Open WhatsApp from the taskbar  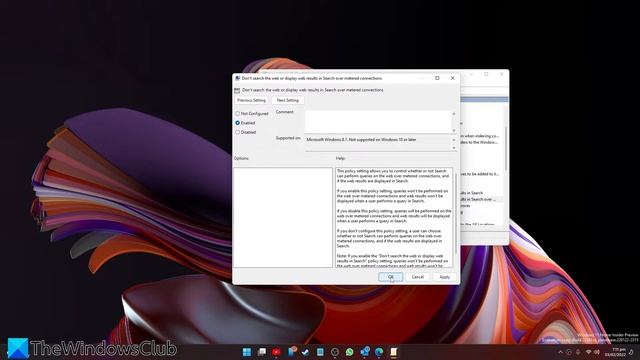click(349, 352)
